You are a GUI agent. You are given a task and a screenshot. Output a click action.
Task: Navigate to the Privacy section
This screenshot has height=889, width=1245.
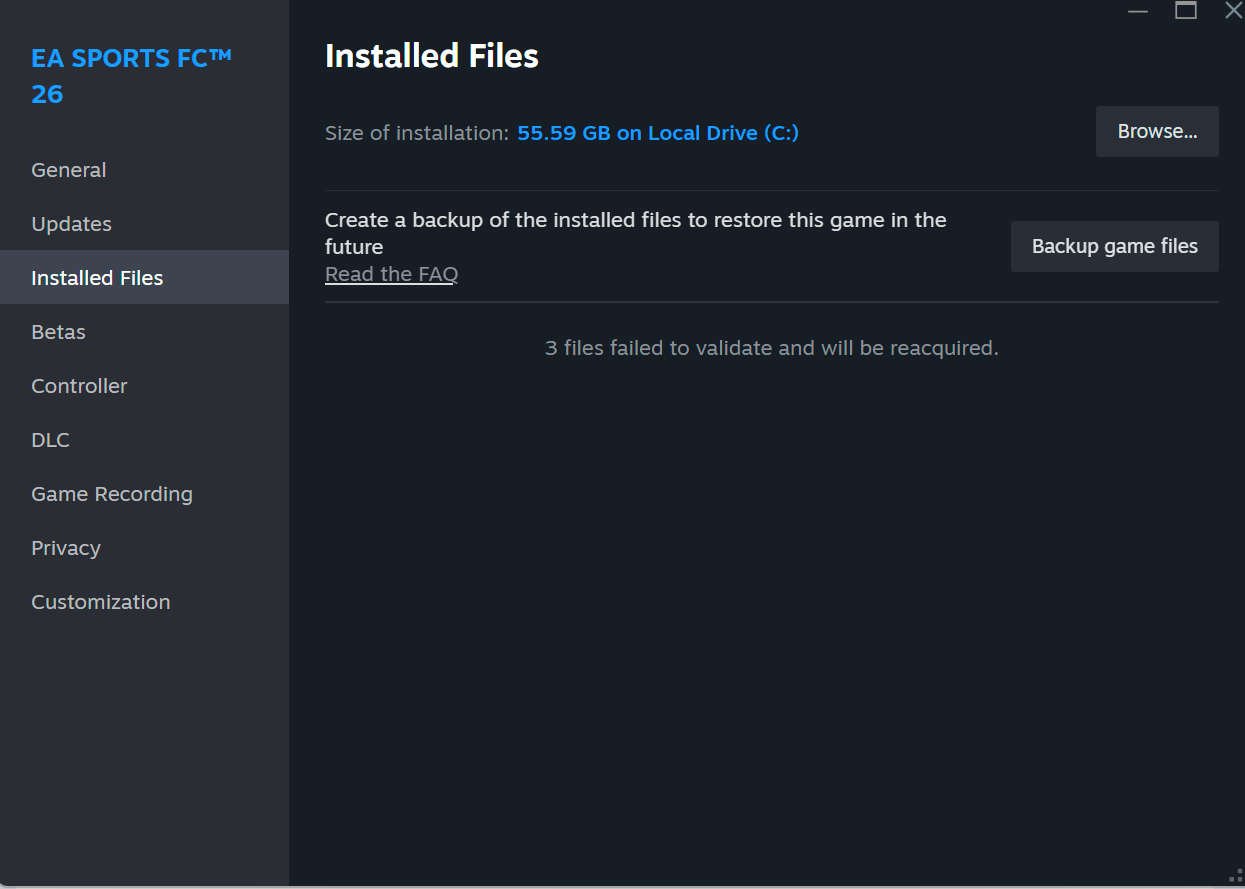click(x=66, y=548)
